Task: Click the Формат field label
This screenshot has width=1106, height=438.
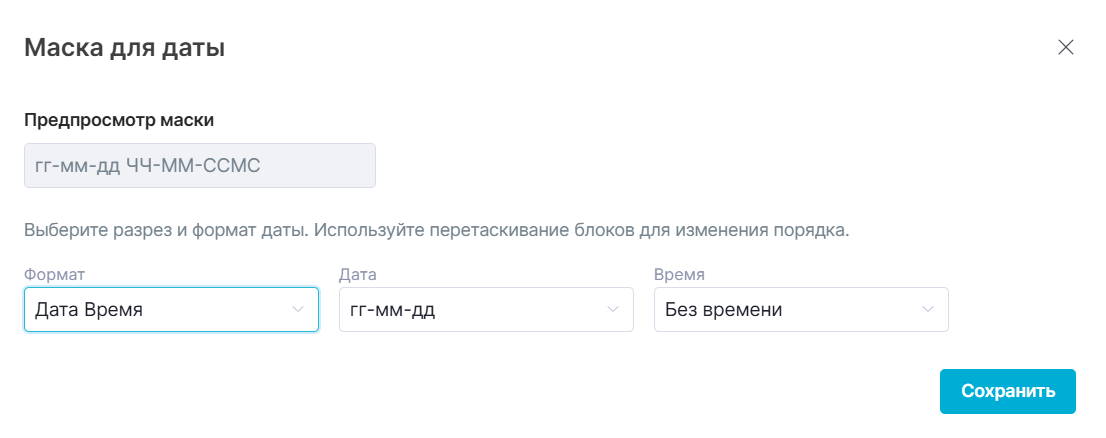Action: 54,274
